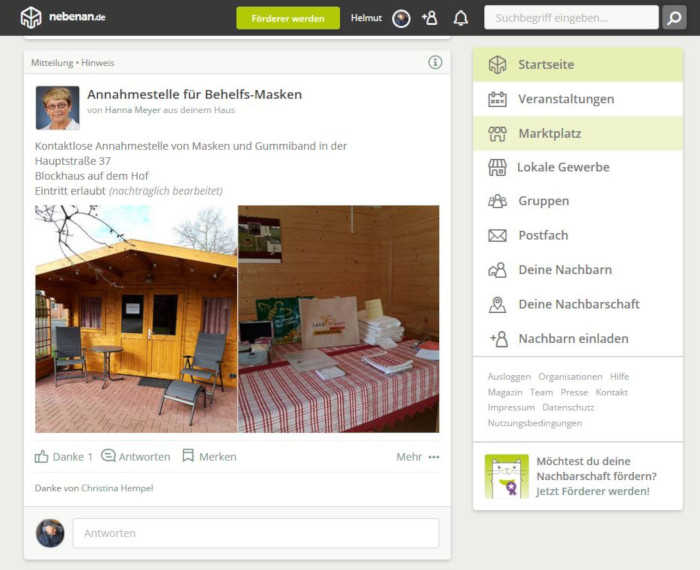
Task: Click the Magazin footer link
Action: pyautogui.click(x=505, y=392)
